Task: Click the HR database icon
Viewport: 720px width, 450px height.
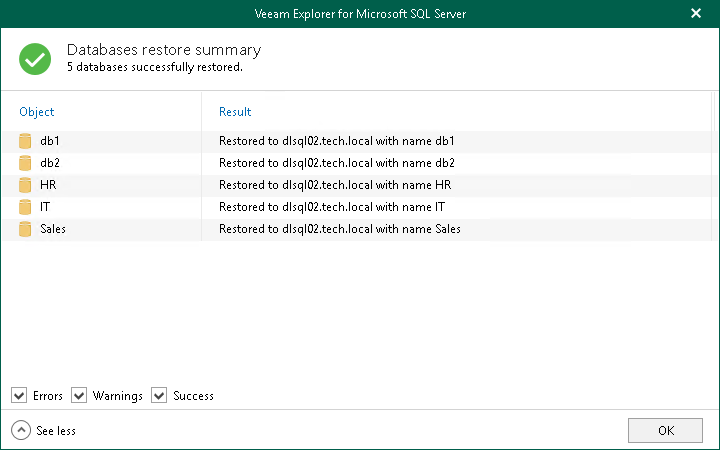Action: (26, 185)
